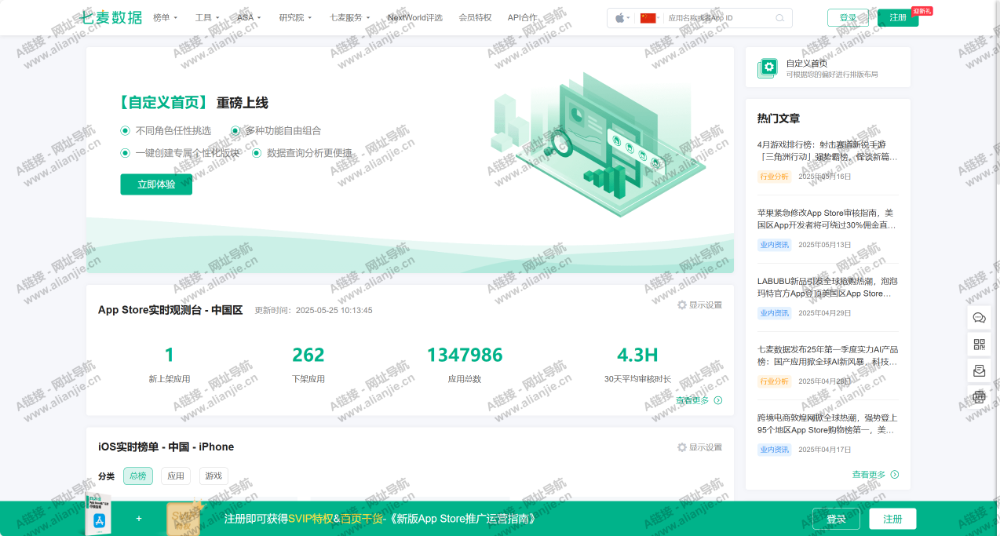Select the 总榜 category tab
This screenshot has width=1000, height=536.
pyautogui.click(x=138, y=476)
